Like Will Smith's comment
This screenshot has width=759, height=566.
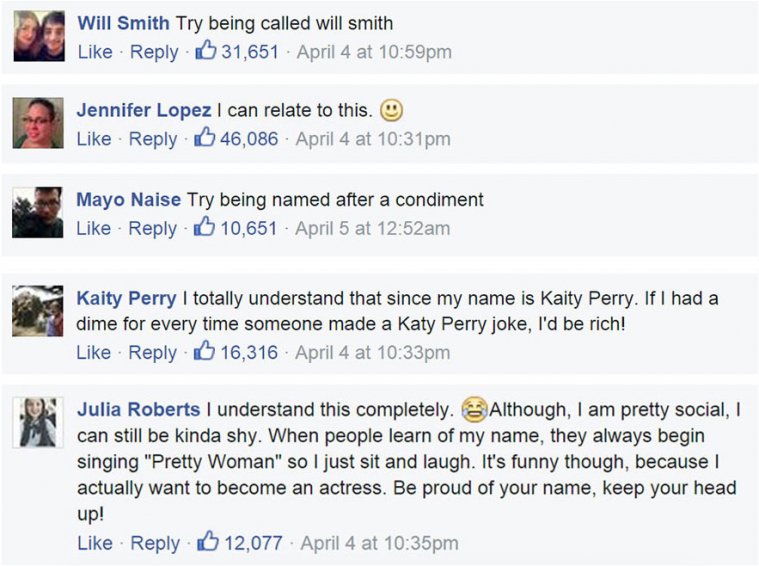click(94, 52)
